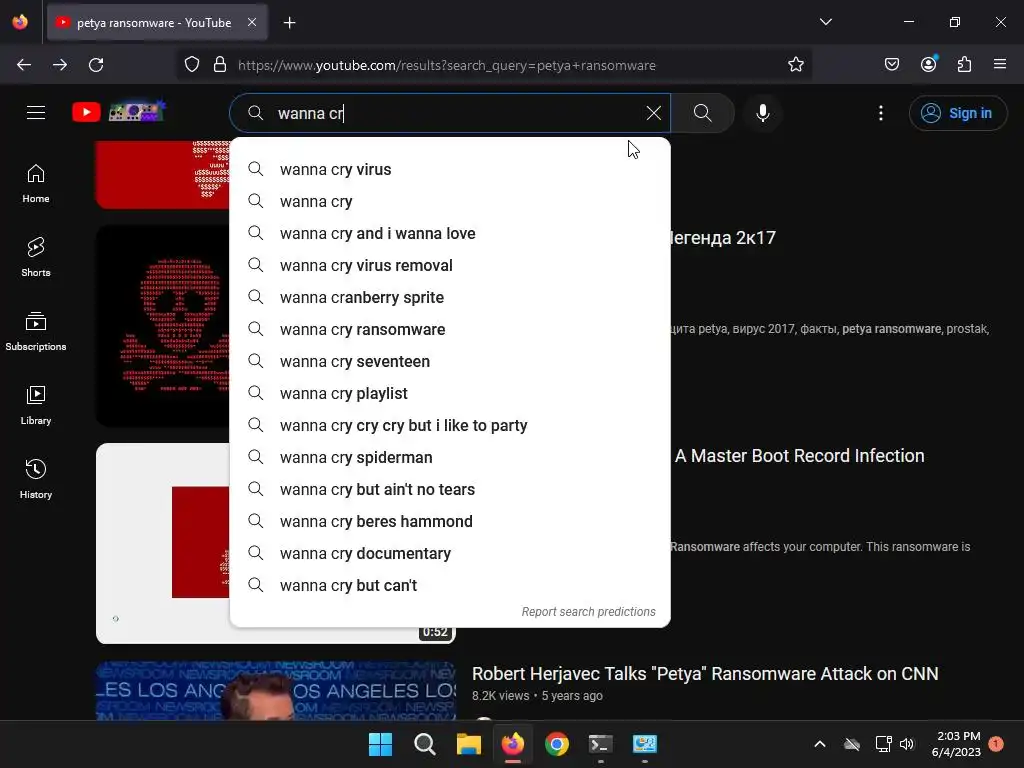
Task: Open Windows taskbar search
Action: coord(424,744)
